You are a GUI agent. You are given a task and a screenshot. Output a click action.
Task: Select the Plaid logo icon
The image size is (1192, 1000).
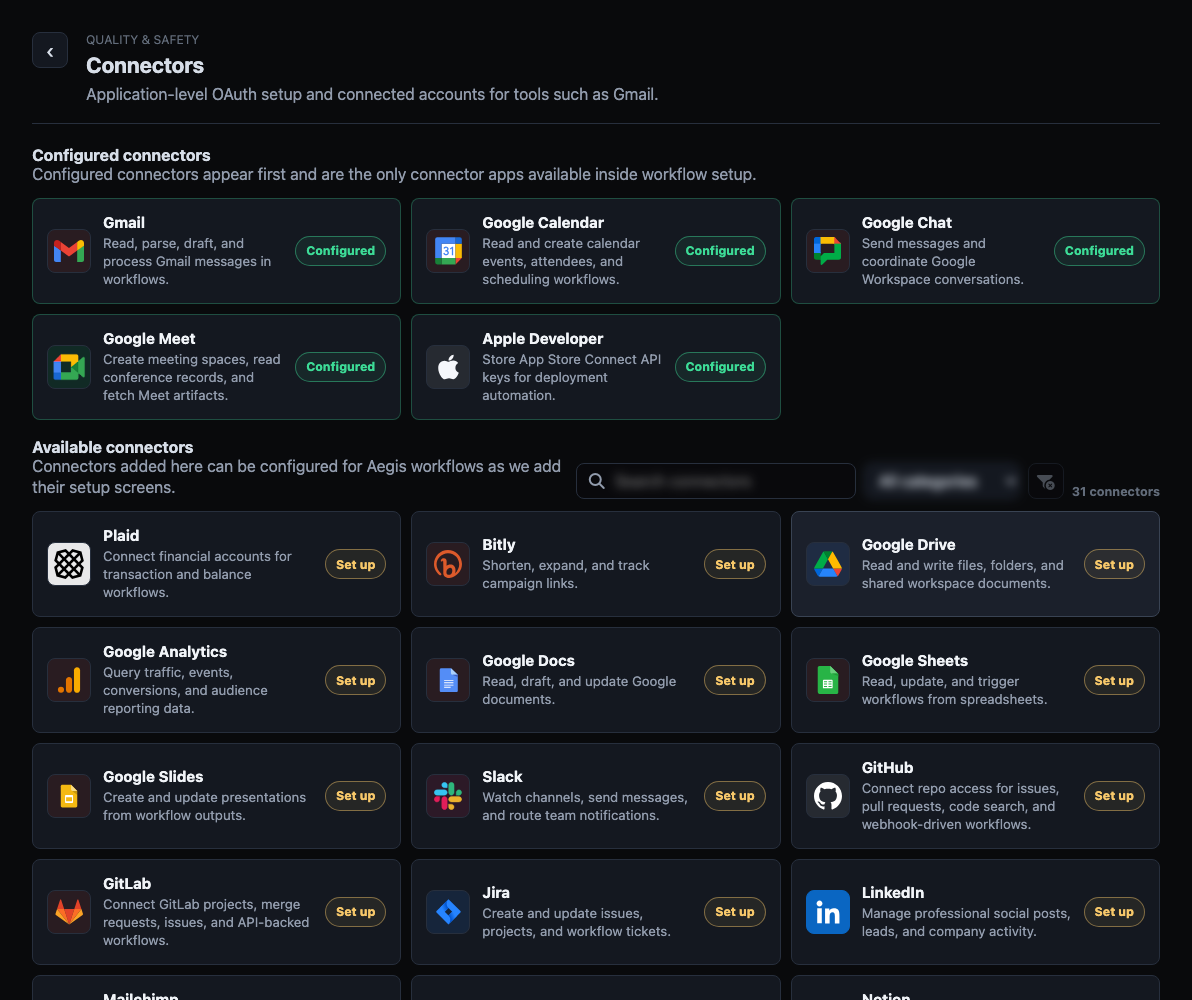click(69, 564)
